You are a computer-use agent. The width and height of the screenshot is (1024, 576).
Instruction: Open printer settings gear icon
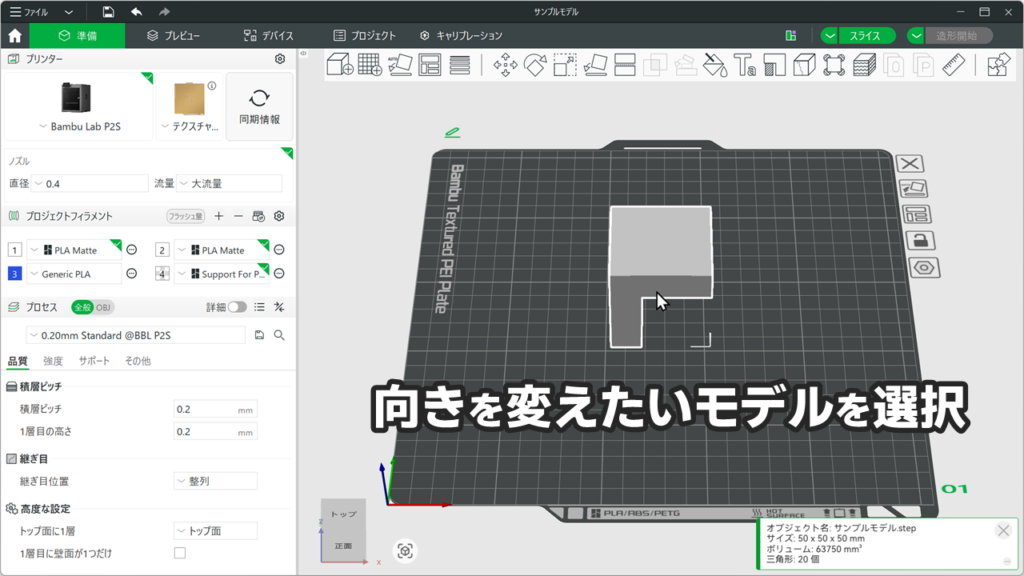pyautogui.click(x=280, y=59)
